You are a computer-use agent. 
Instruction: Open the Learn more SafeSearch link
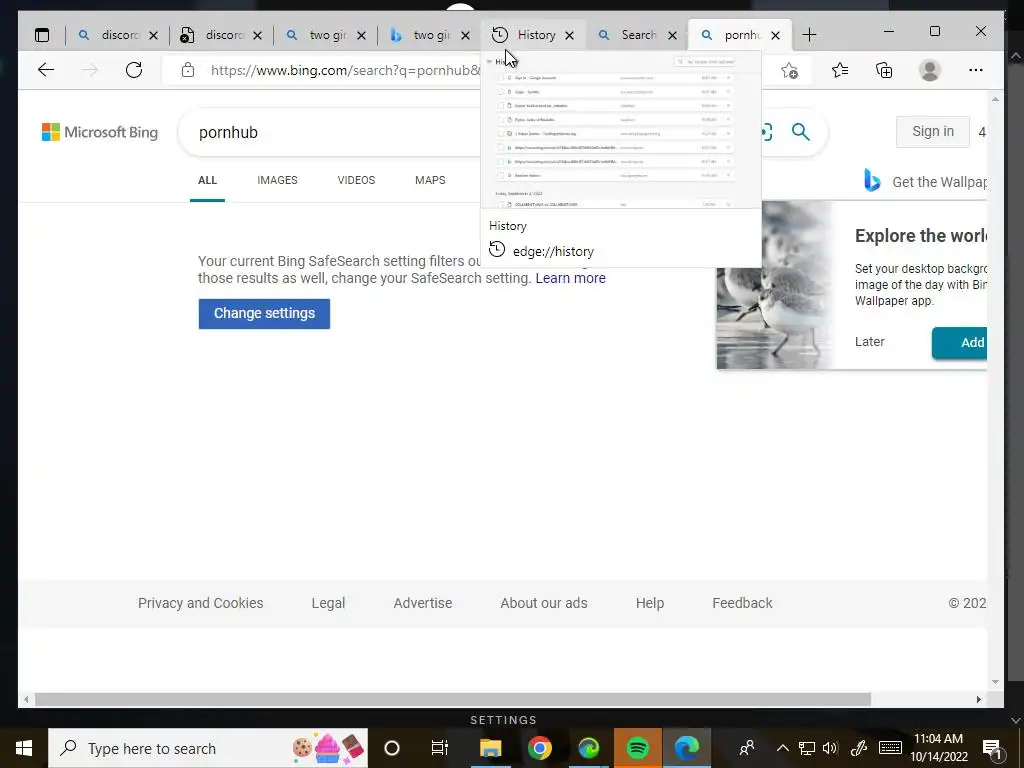coord(570,278)
